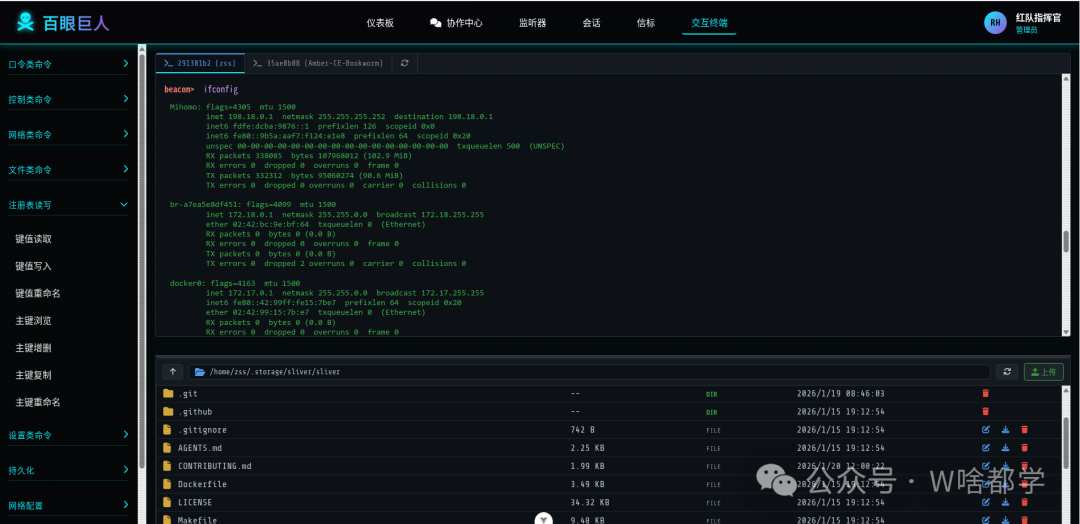Click the Dockerfile file icon

pyautogui.click(x=167, y=484)
